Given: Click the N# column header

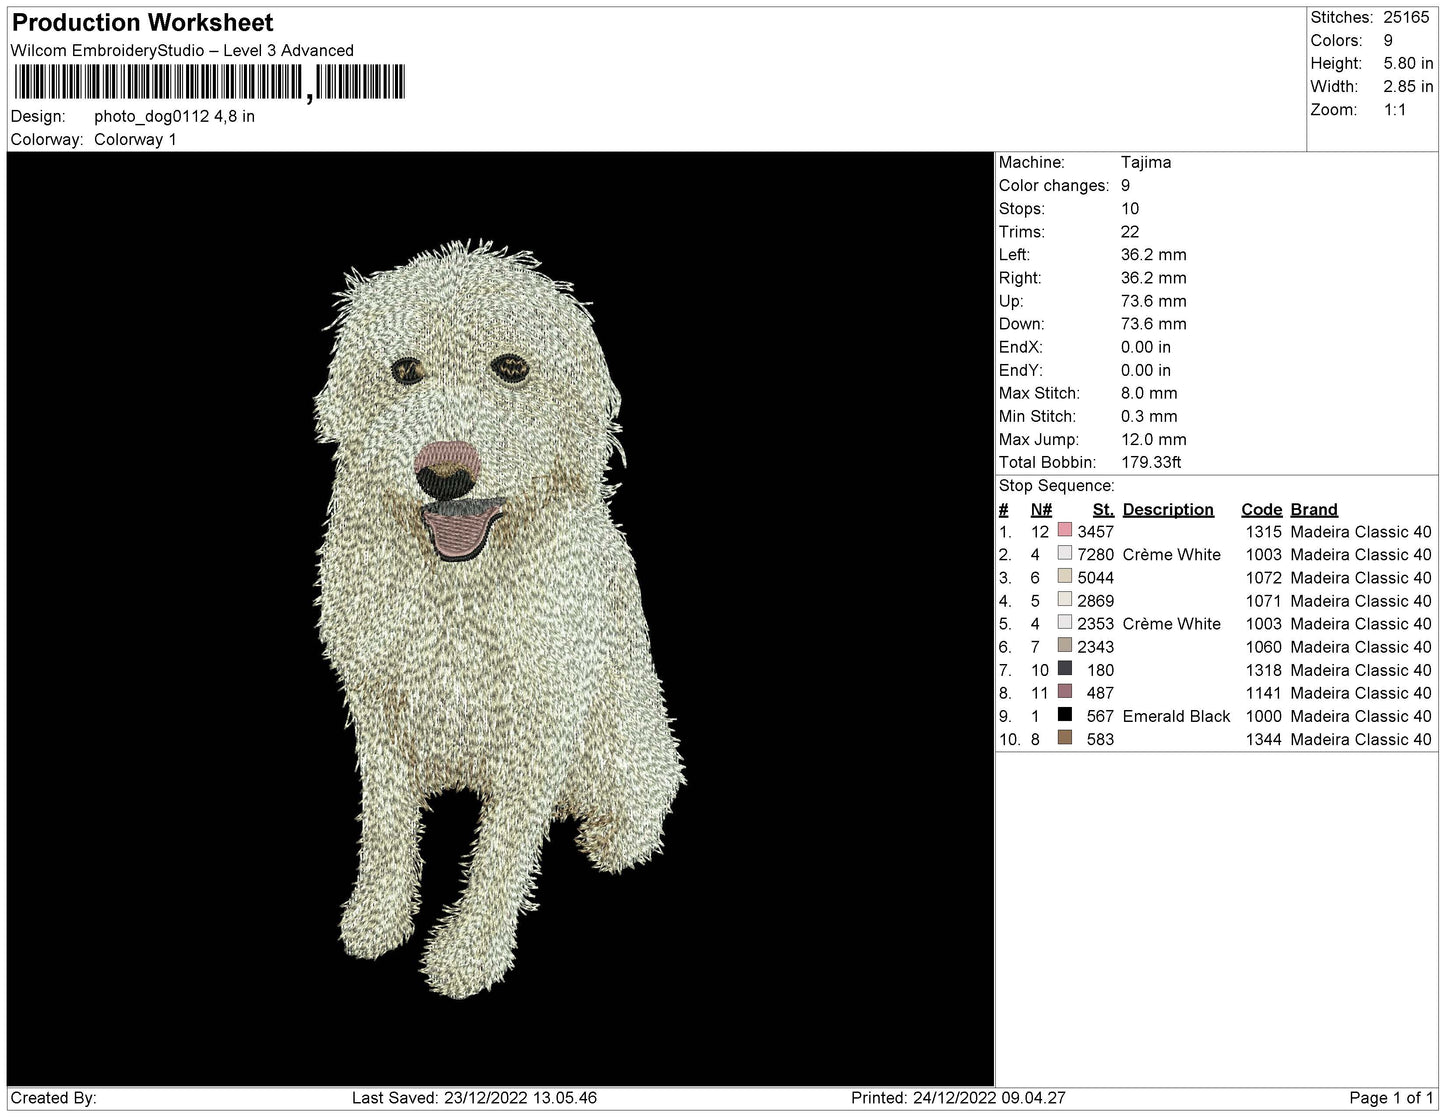Looking at the screenshot, I should tap(1041, 509).
